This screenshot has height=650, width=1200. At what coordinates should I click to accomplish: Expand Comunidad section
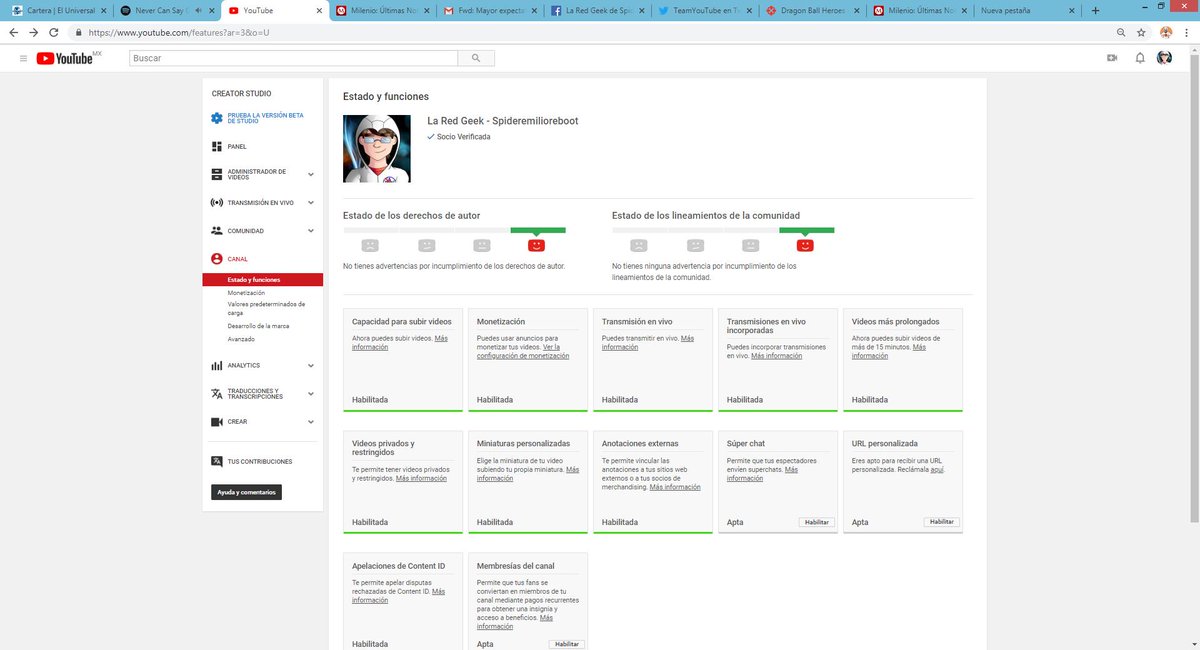(x=311, y=230)
